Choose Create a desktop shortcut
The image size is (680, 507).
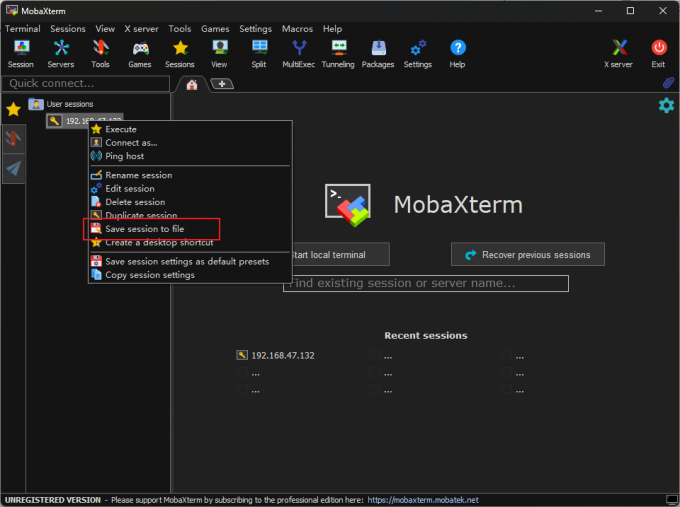click(190, 243)
